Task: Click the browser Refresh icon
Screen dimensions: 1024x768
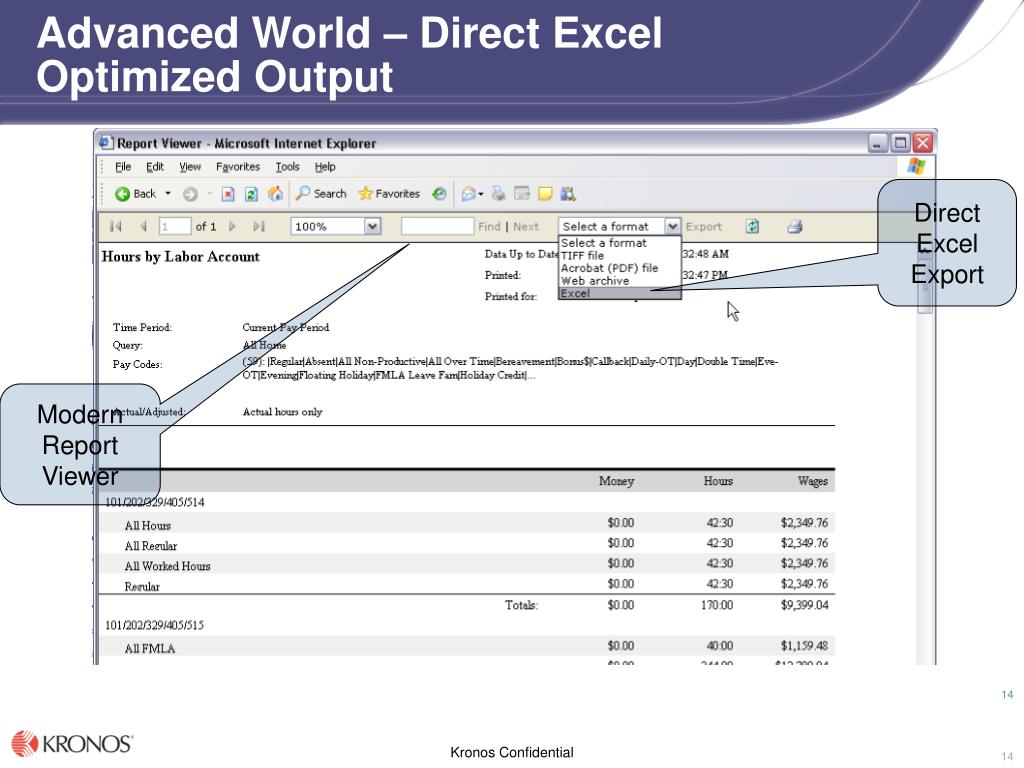Action: pyautogui.click(x=251, y=194)
